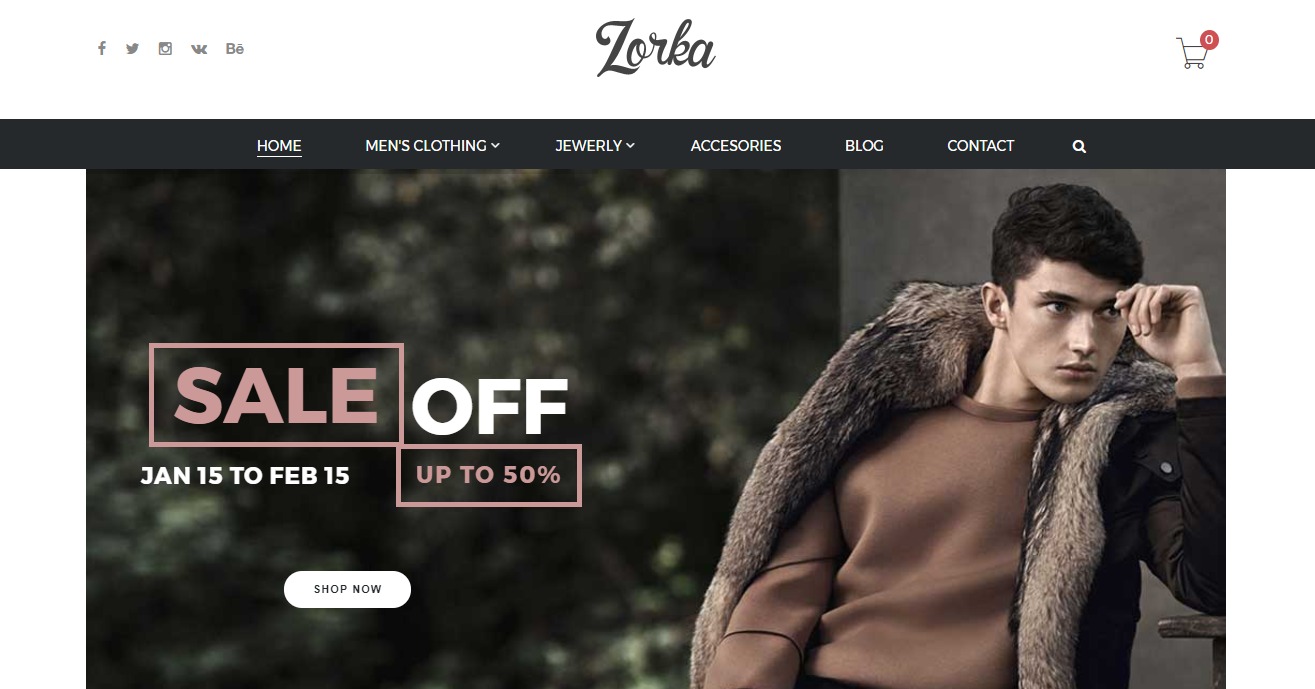Image resolution: width=1315 pixels, height=689 pixels.
Task: Visit the Blog page
Action: (864, 146)
